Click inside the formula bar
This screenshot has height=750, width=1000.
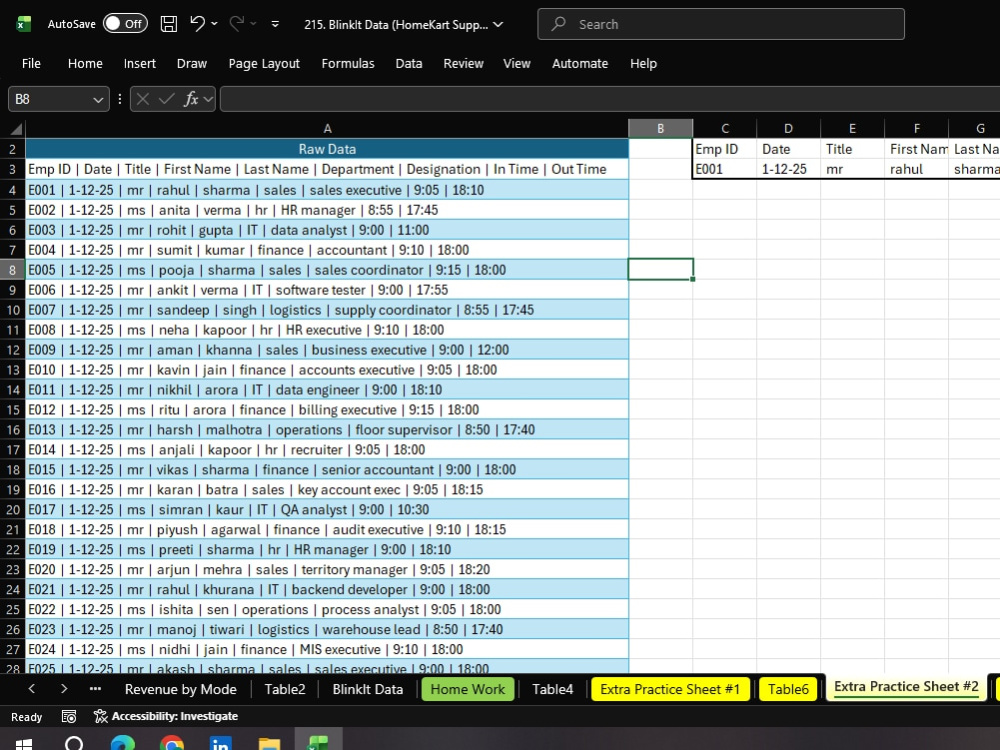click(x=610, y=99)
